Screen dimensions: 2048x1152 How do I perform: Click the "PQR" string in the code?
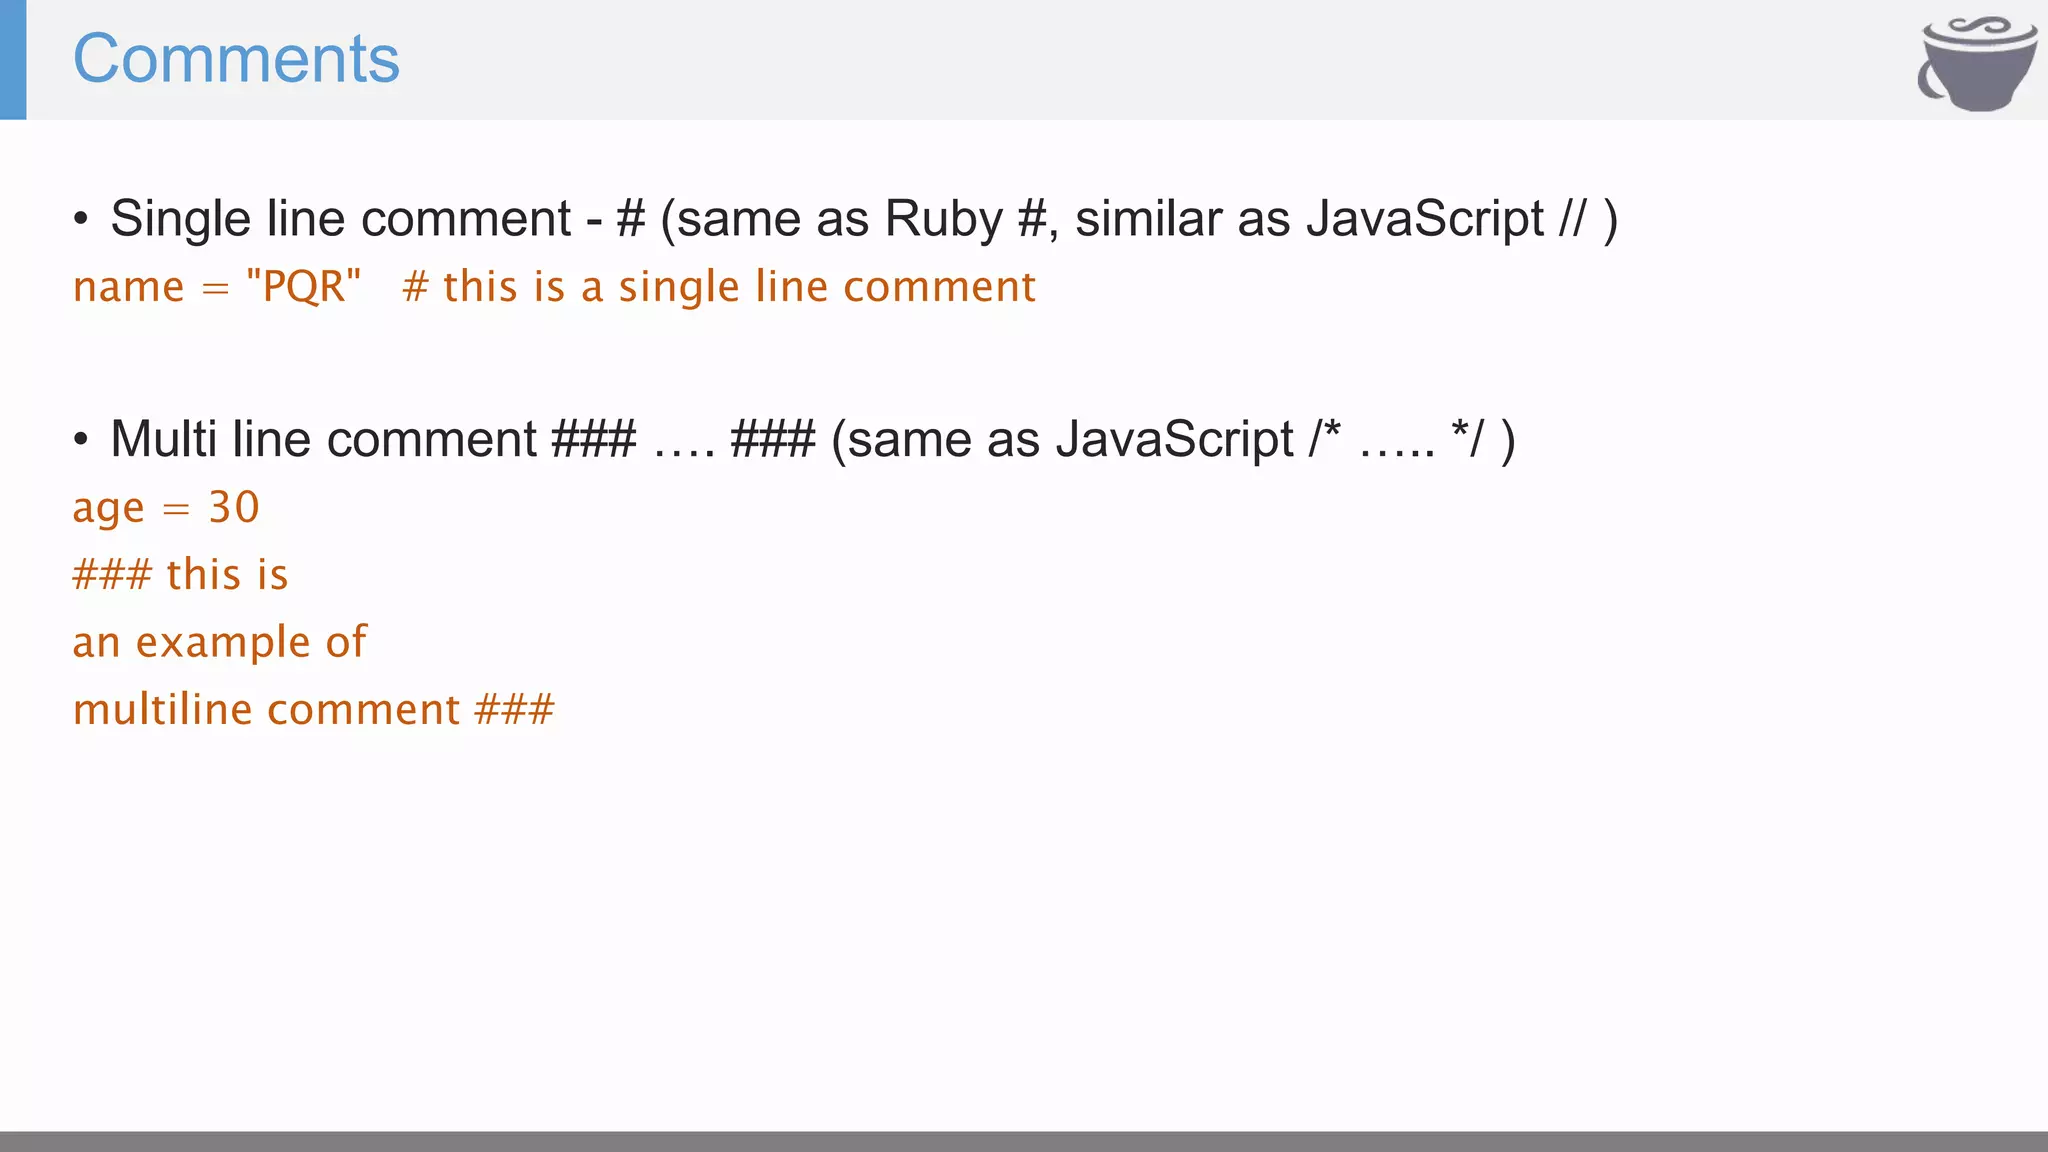pos(303,287)
